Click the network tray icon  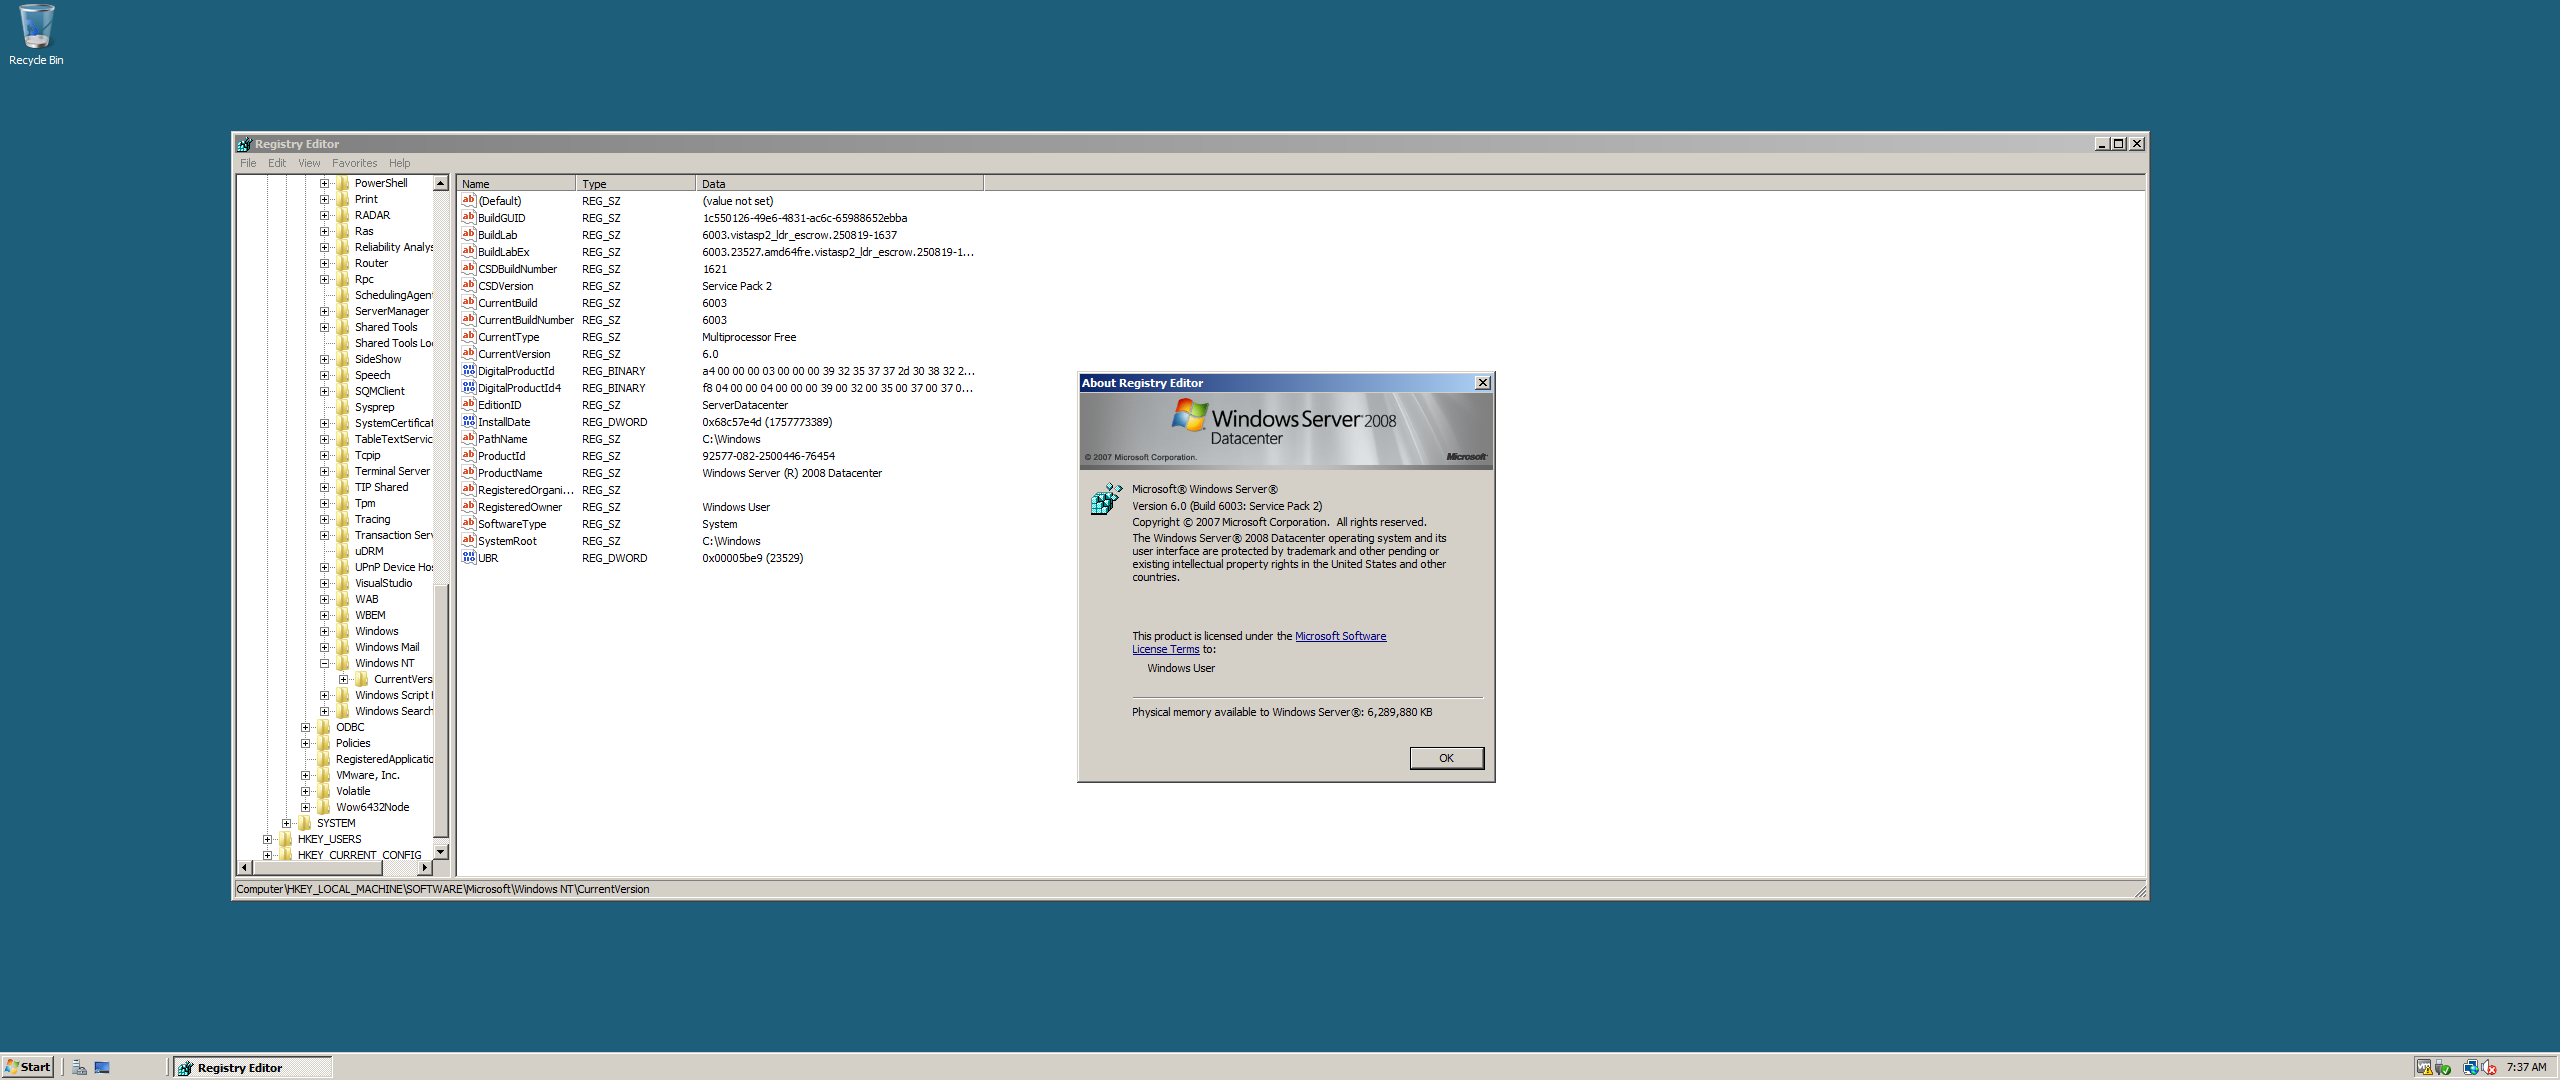click(x=2470, y=1067)
